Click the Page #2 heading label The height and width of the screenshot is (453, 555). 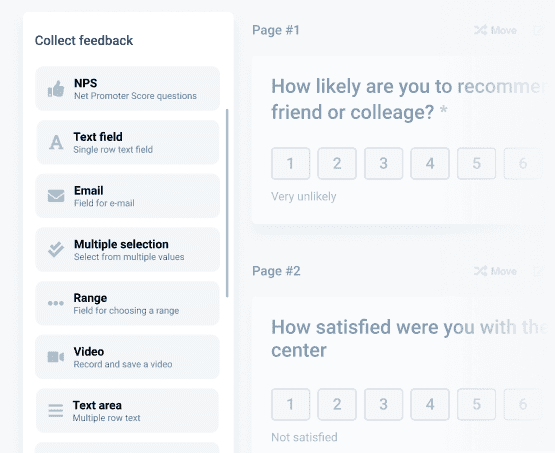pyautogui.click(x=276, y=271)
